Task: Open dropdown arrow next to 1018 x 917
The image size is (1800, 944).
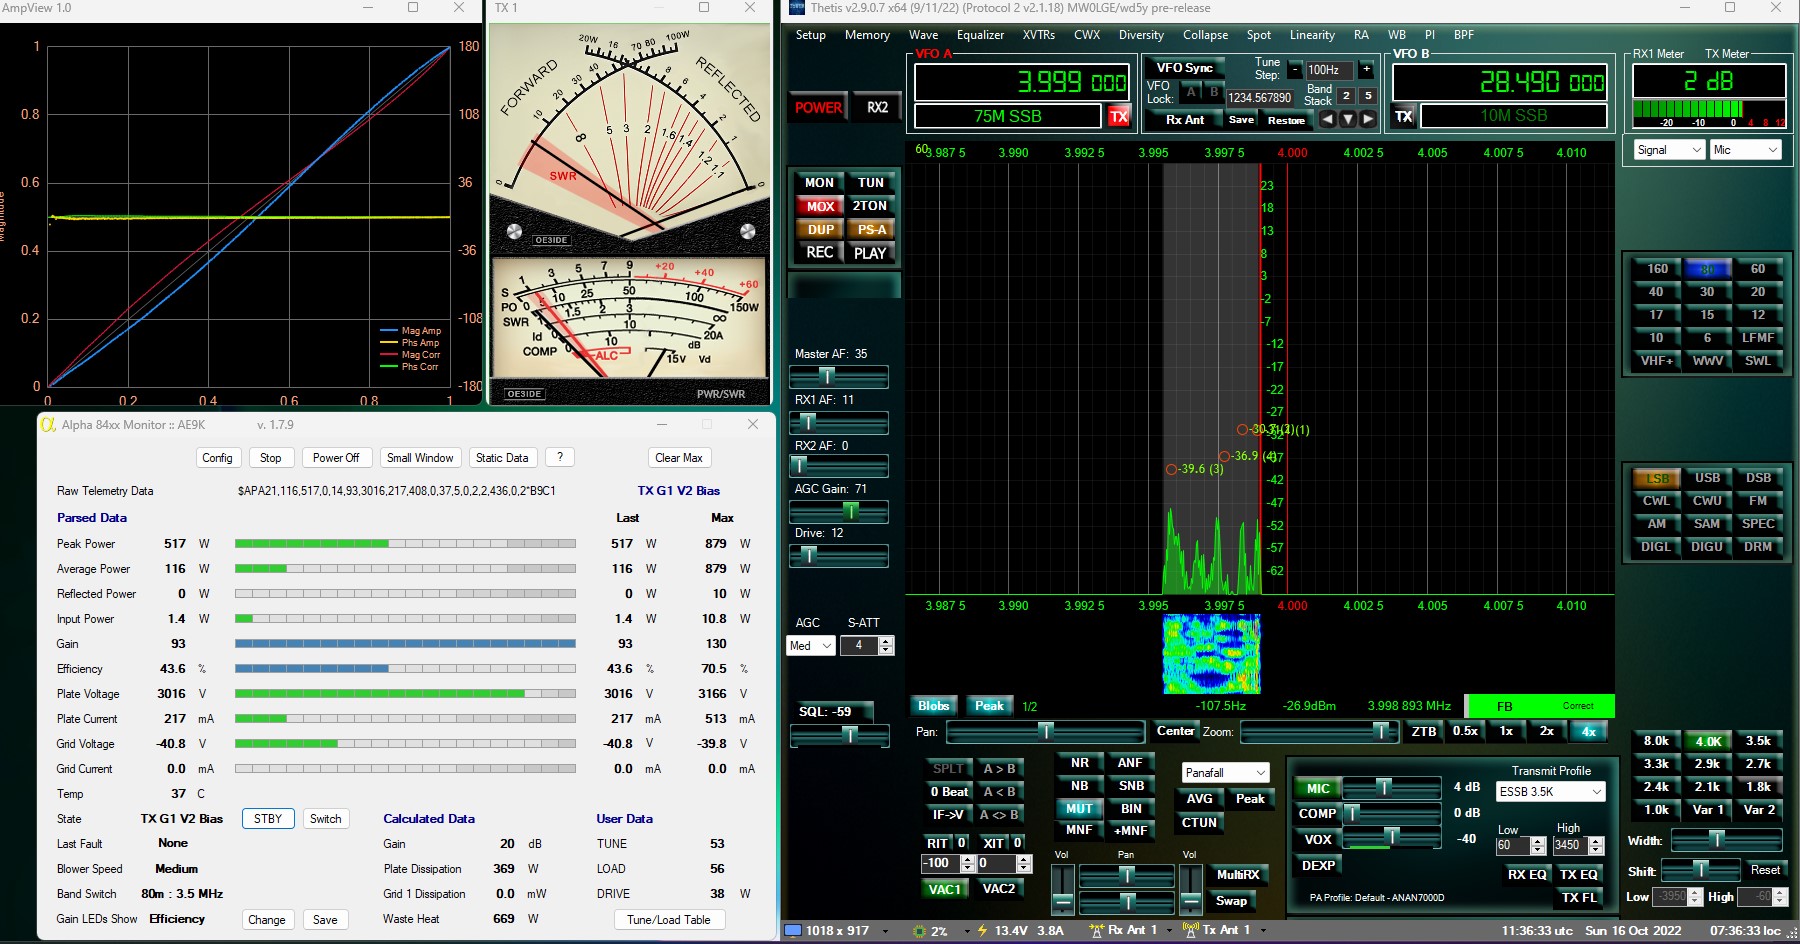Action: coord(885,931)
